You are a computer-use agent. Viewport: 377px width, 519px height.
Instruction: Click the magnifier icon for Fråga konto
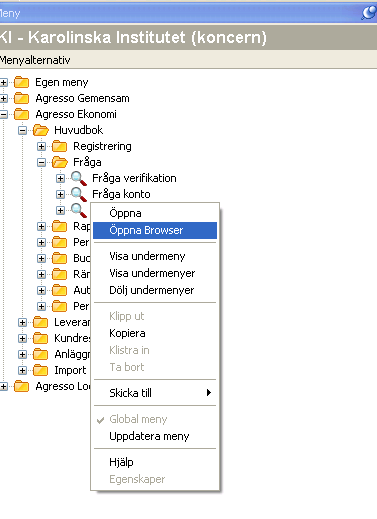pos(79,194)
